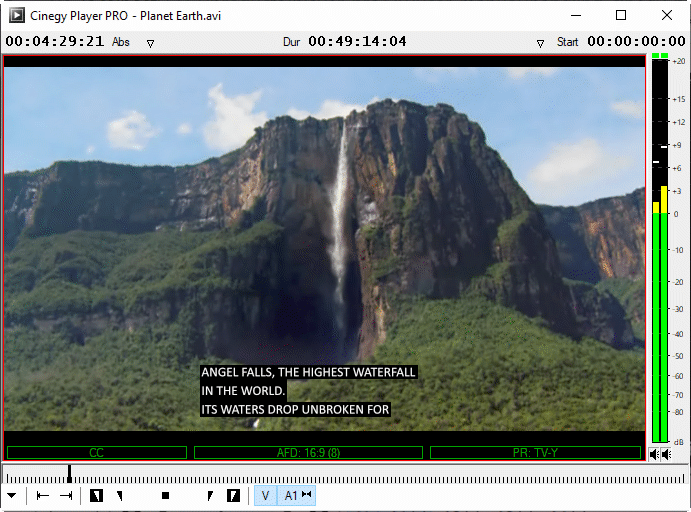The height and width of the screenshot is (512, 691).
Task: Click the timeline playhead marker
Action: 69,474
